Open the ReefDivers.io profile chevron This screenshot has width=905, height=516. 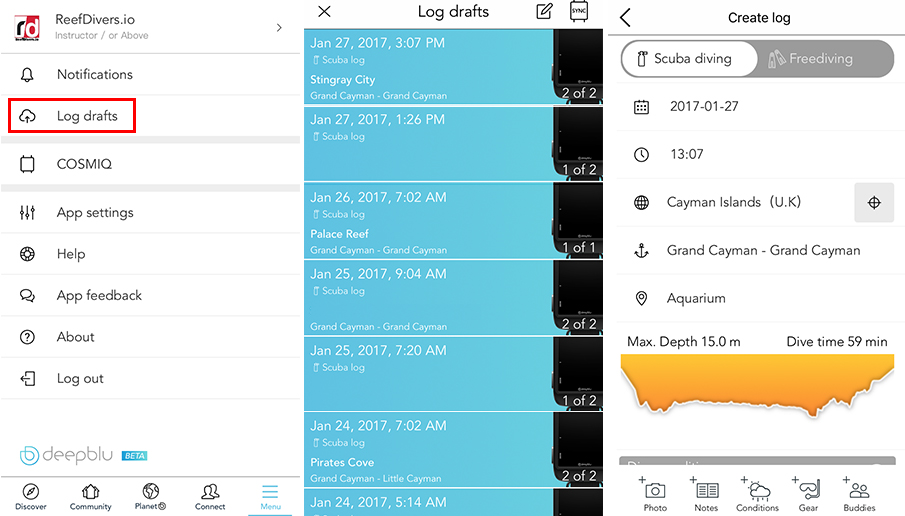[279, 28]
